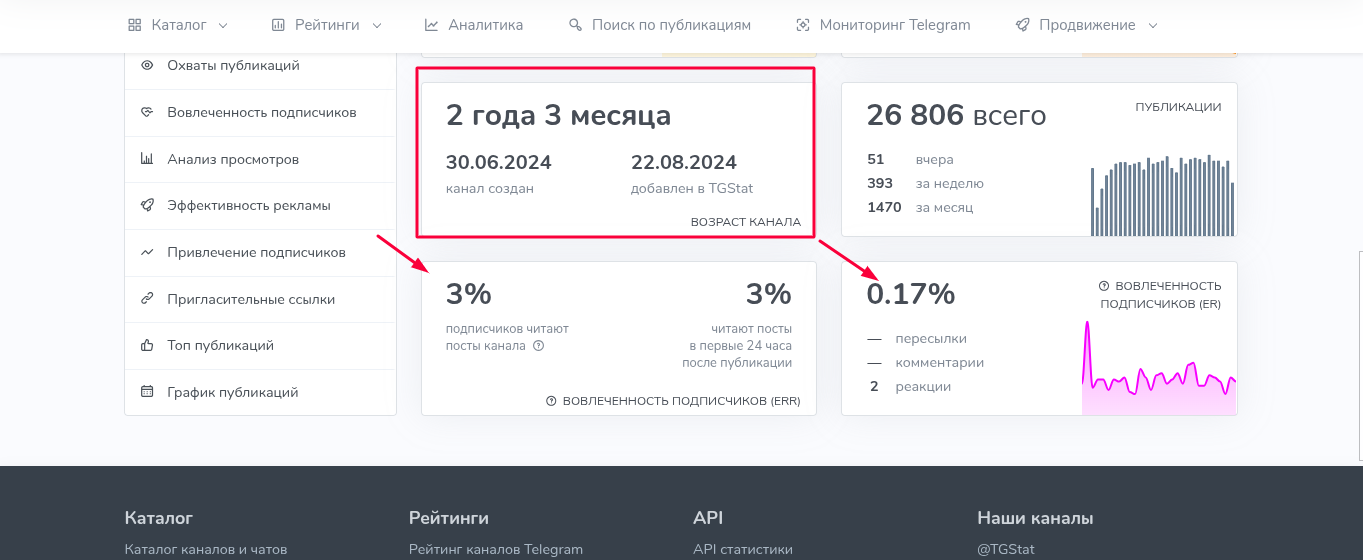The width and height of the screenshot is (1363, 560).
Task: Click the '2 реакции' row in ER card
Action: click(x=910, y=386)
